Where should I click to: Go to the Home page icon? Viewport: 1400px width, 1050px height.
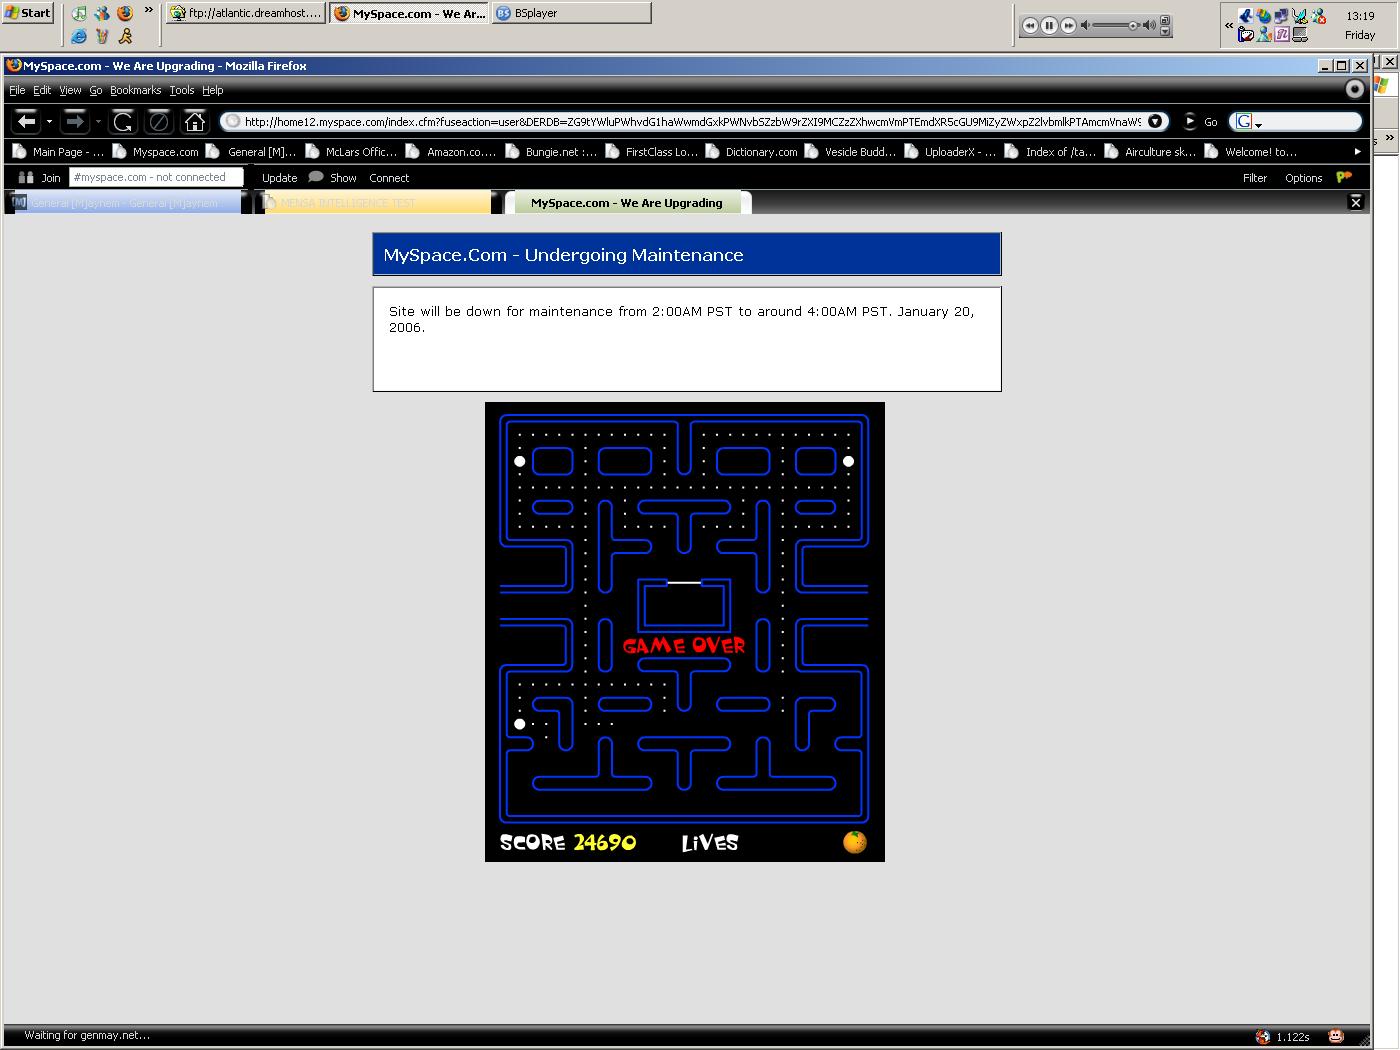coord(195,121)
